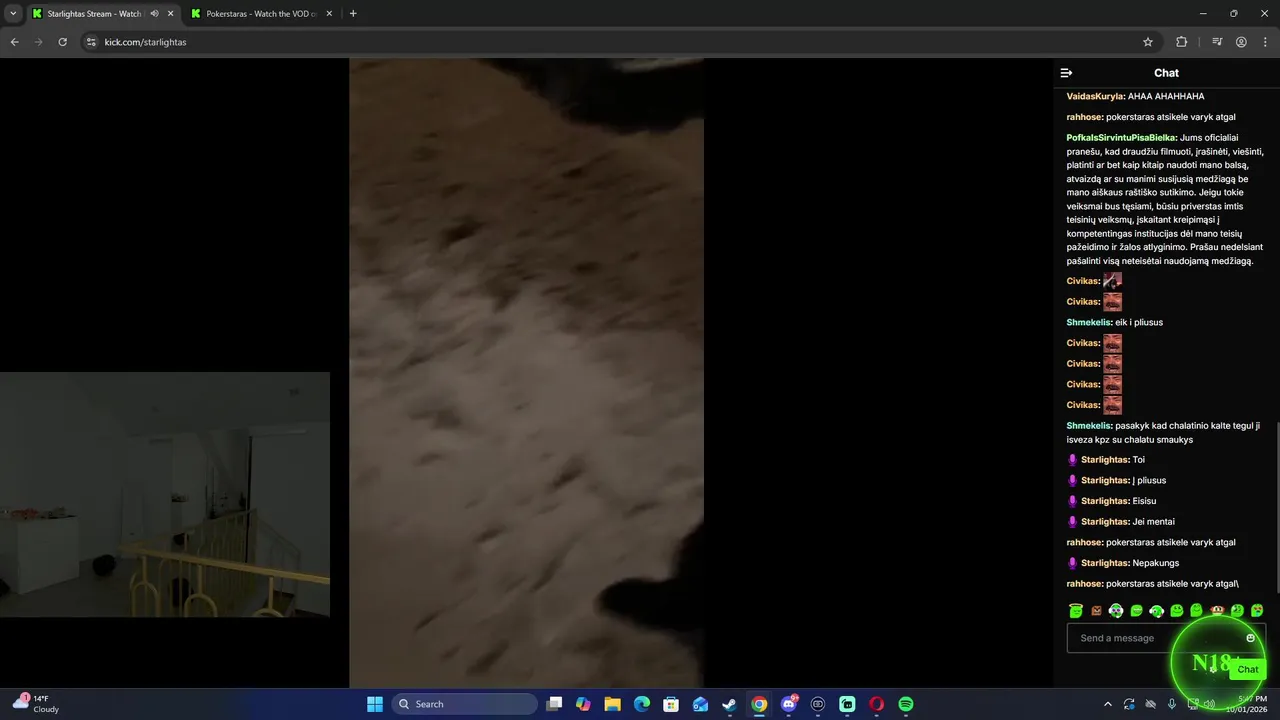
Task: Go back in browser history
Action: pos(14,42)
